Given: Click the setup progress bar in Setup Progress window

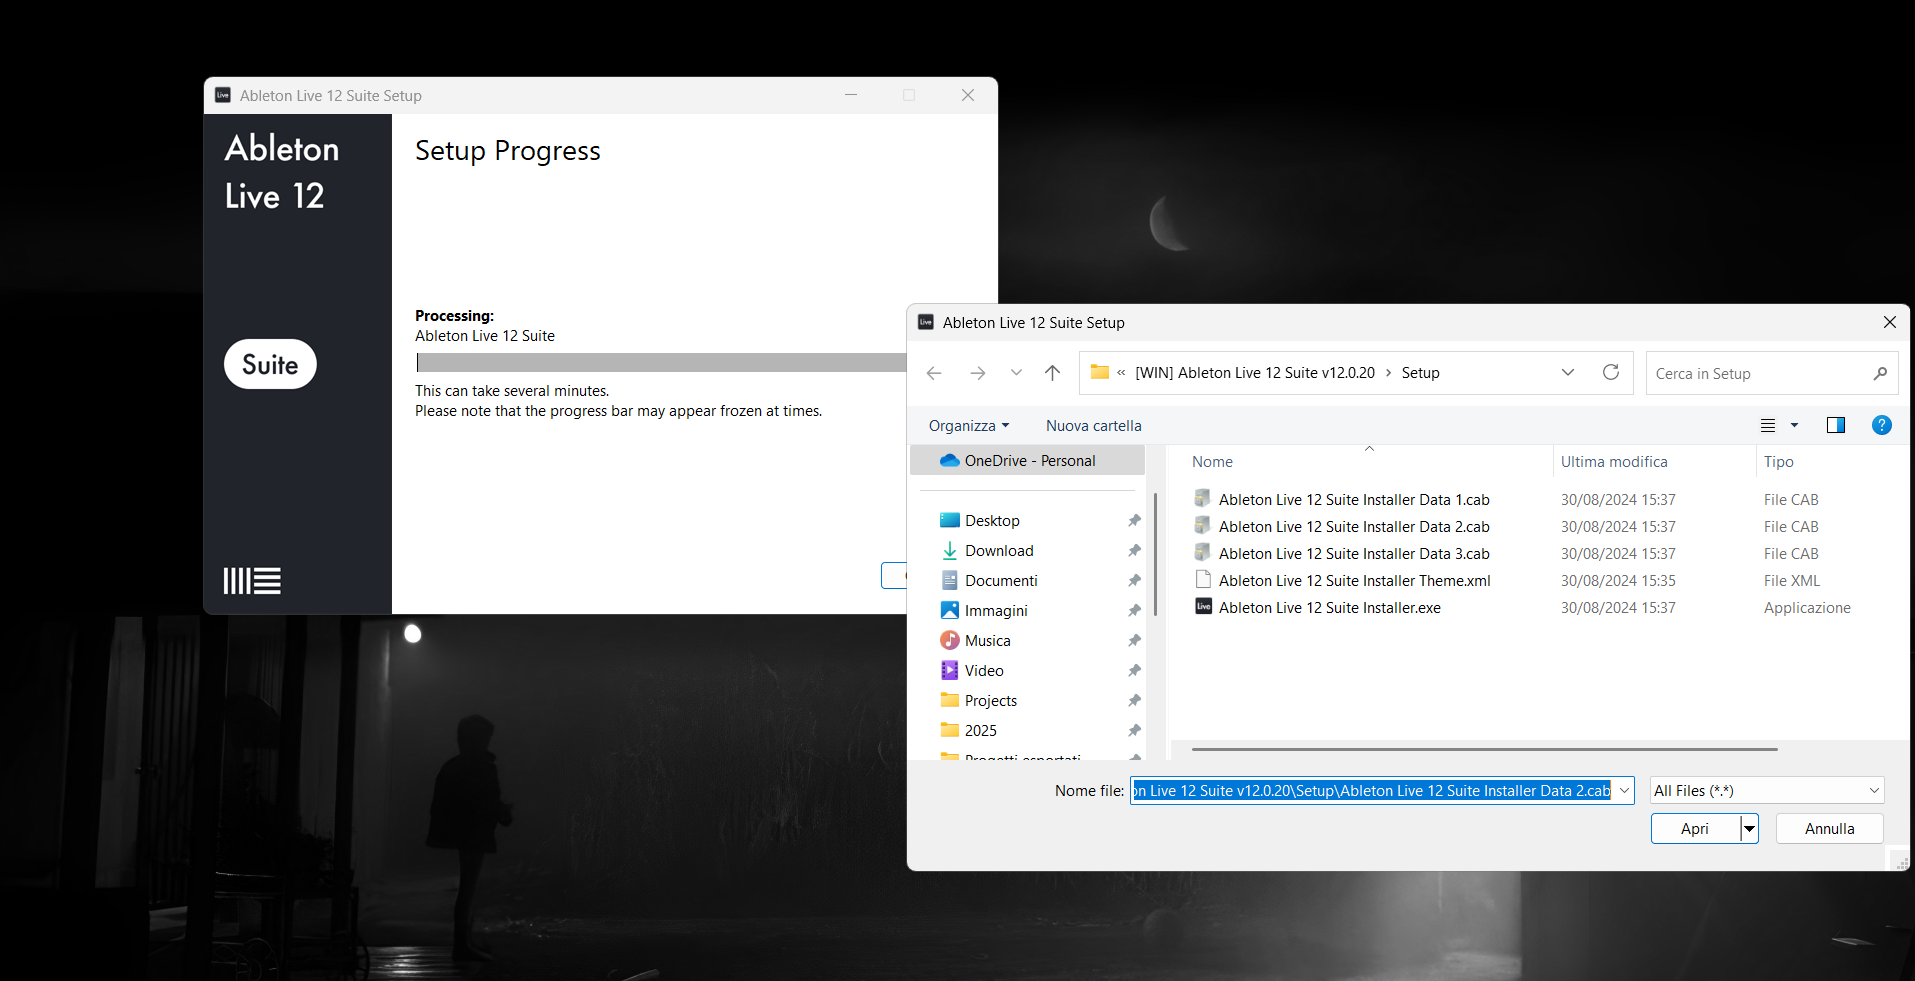Looking at the screenshot, I should click(661, 362).
